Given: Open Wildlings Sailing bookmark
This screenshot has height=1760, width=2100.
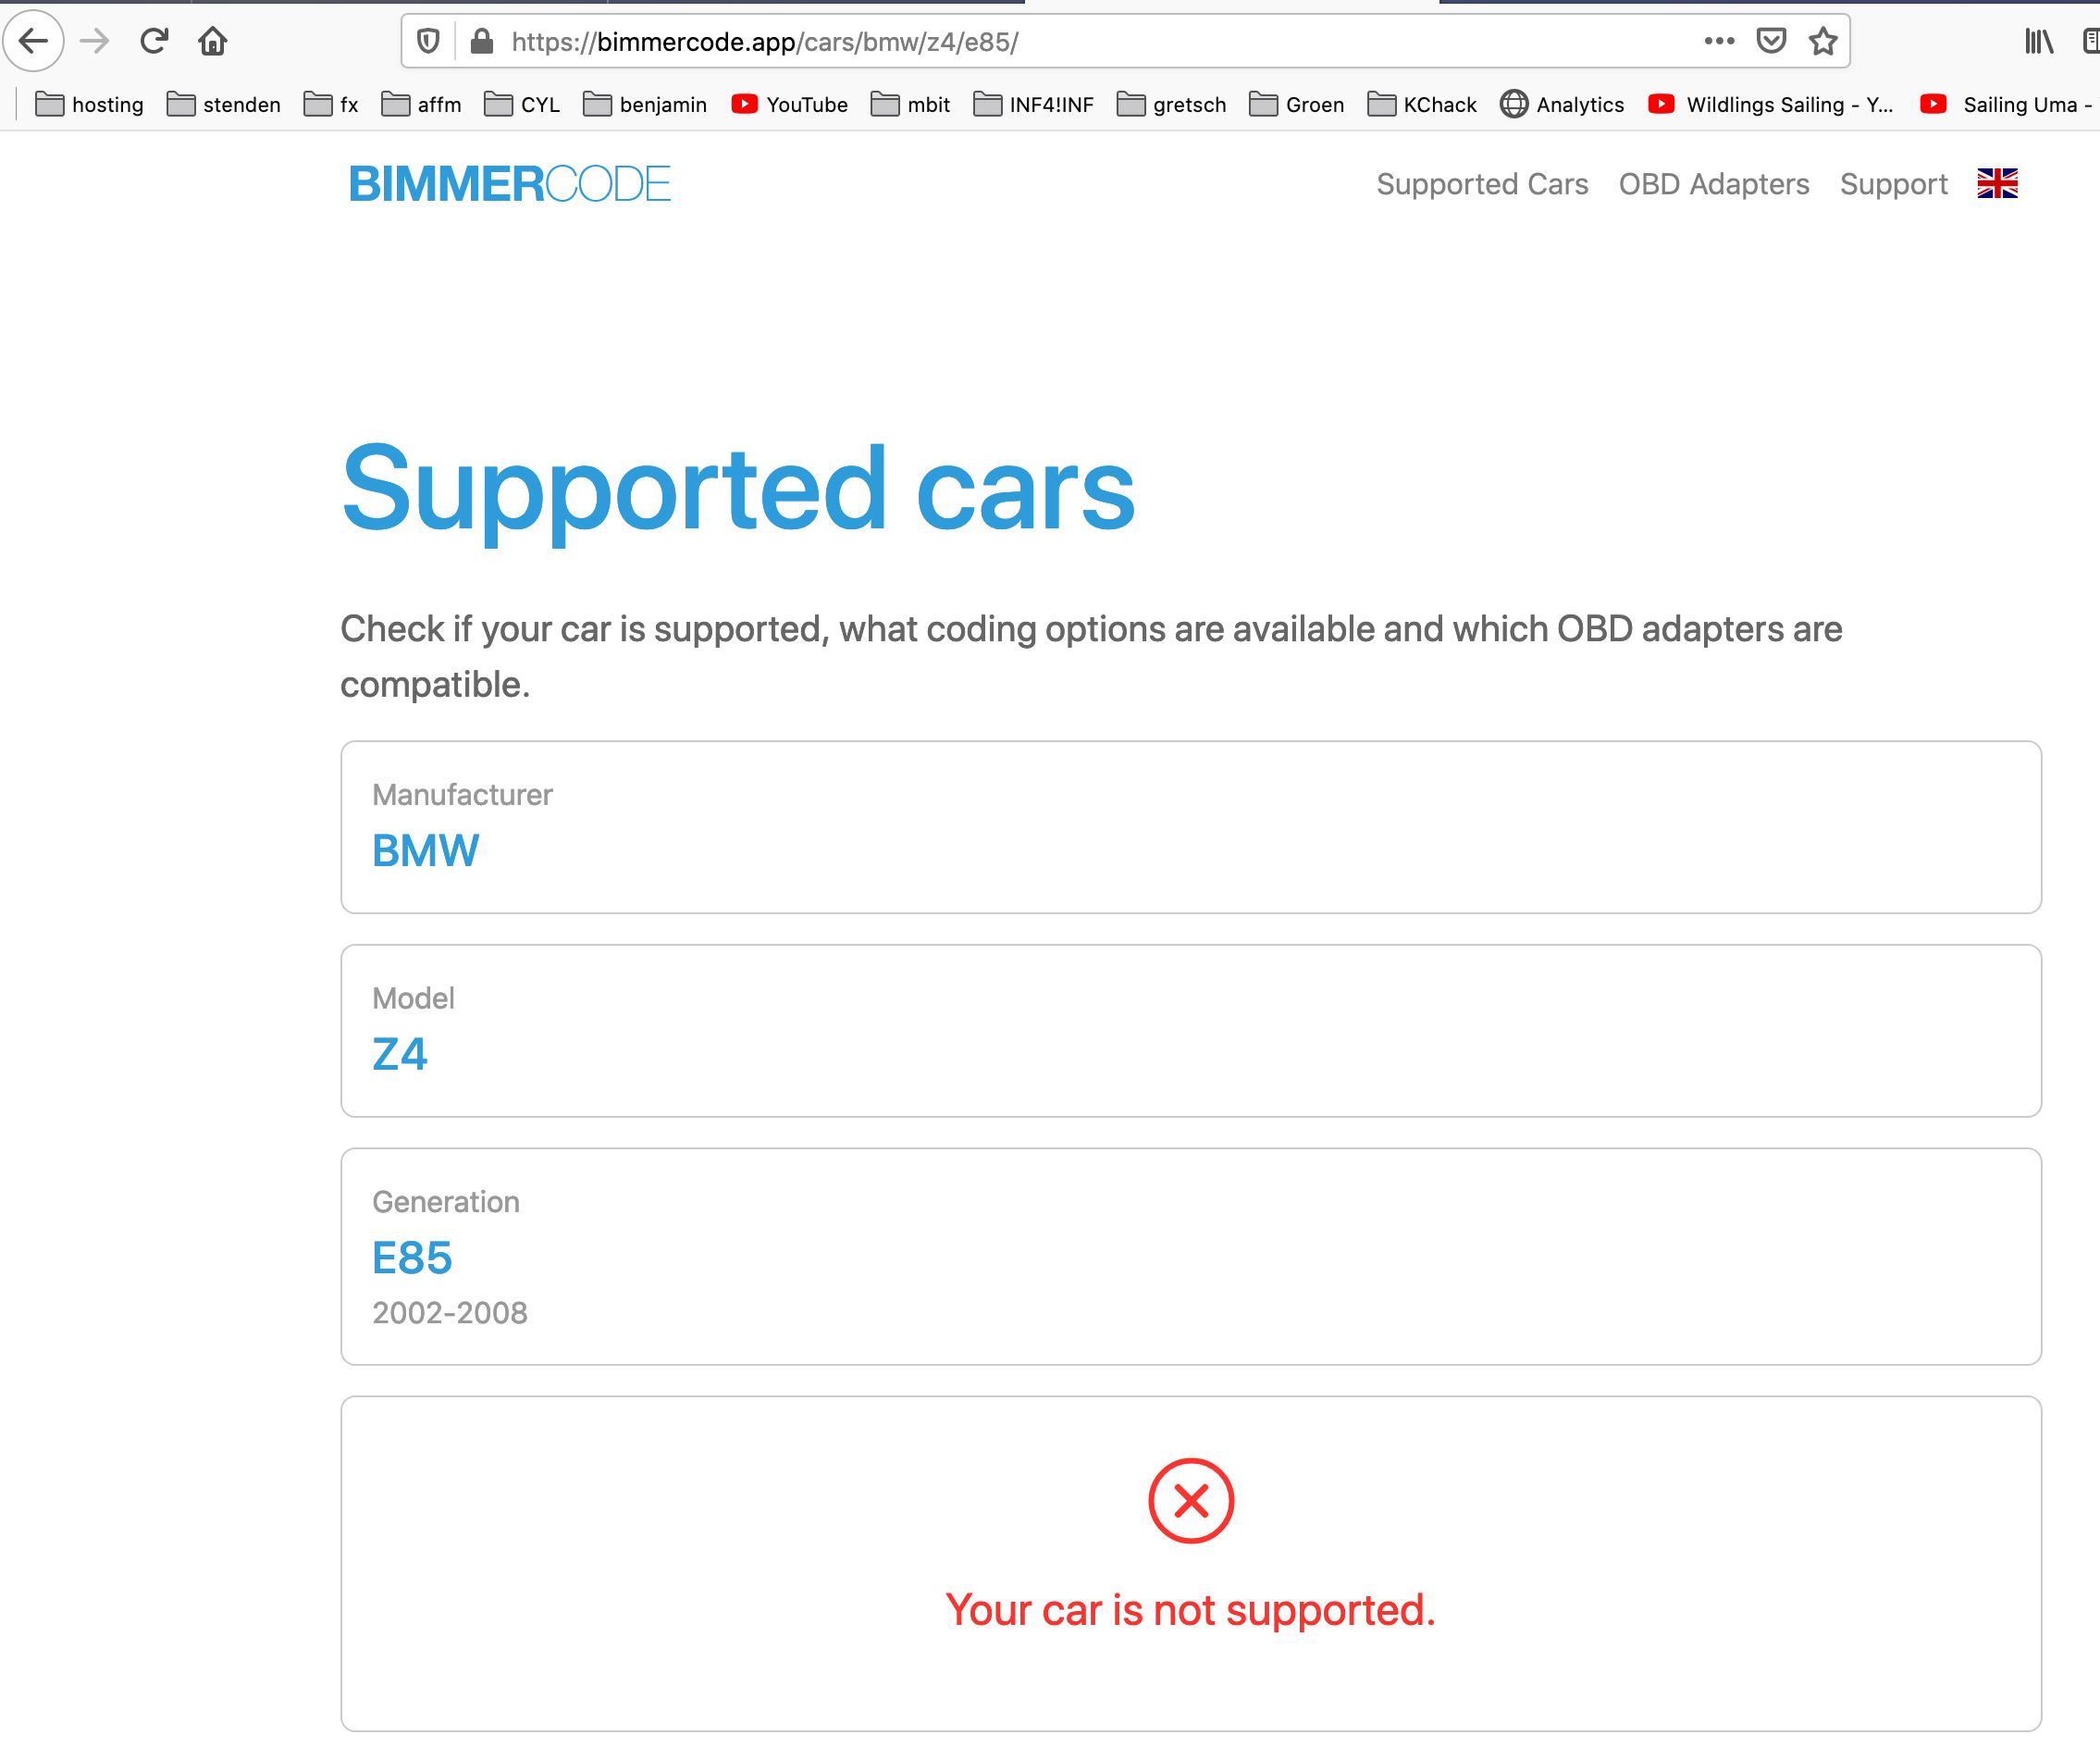Looking at the screenshot, I should pyautogui.click(x=1771, y=104).
